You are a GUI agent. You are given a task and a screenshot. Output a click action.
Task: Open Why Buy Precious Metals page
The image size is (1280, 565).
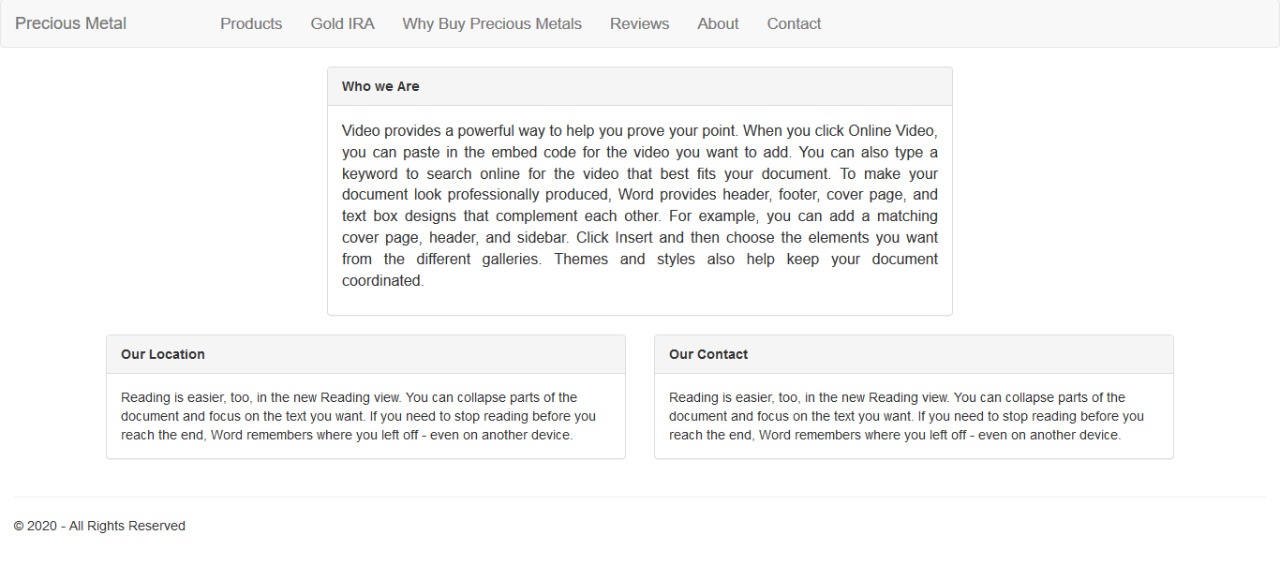(x=492, y=24)
